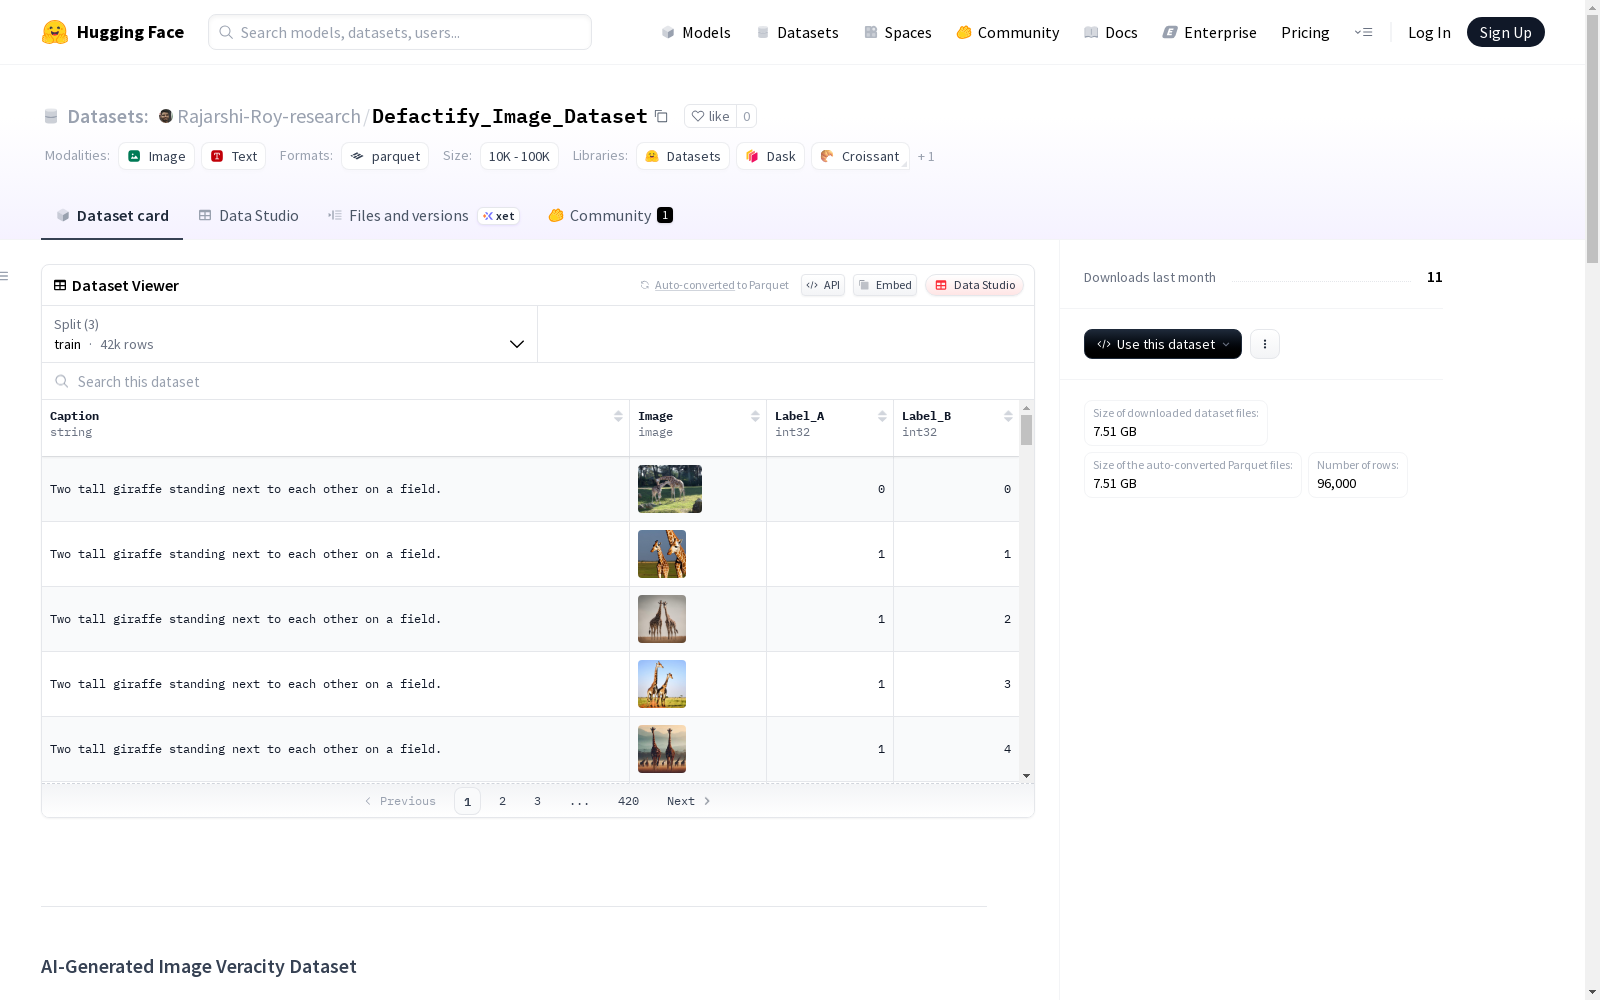Click the page vertical scrollbar thumb
Screen dimensions: 1600x1000
[x=1592, y=139]
